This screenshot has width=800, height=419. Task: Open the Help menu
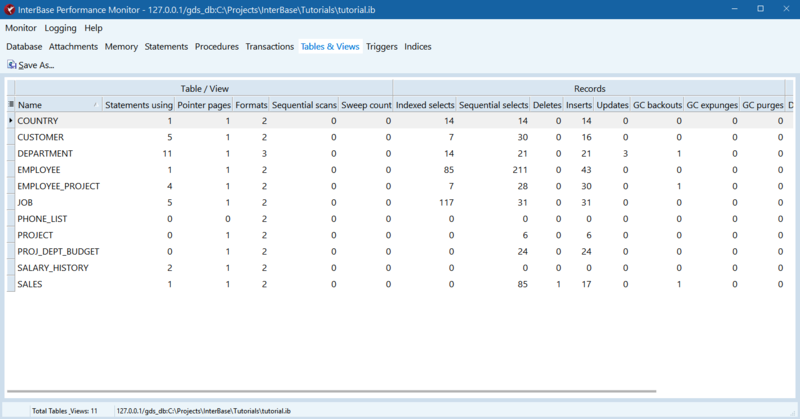point(93,28)
